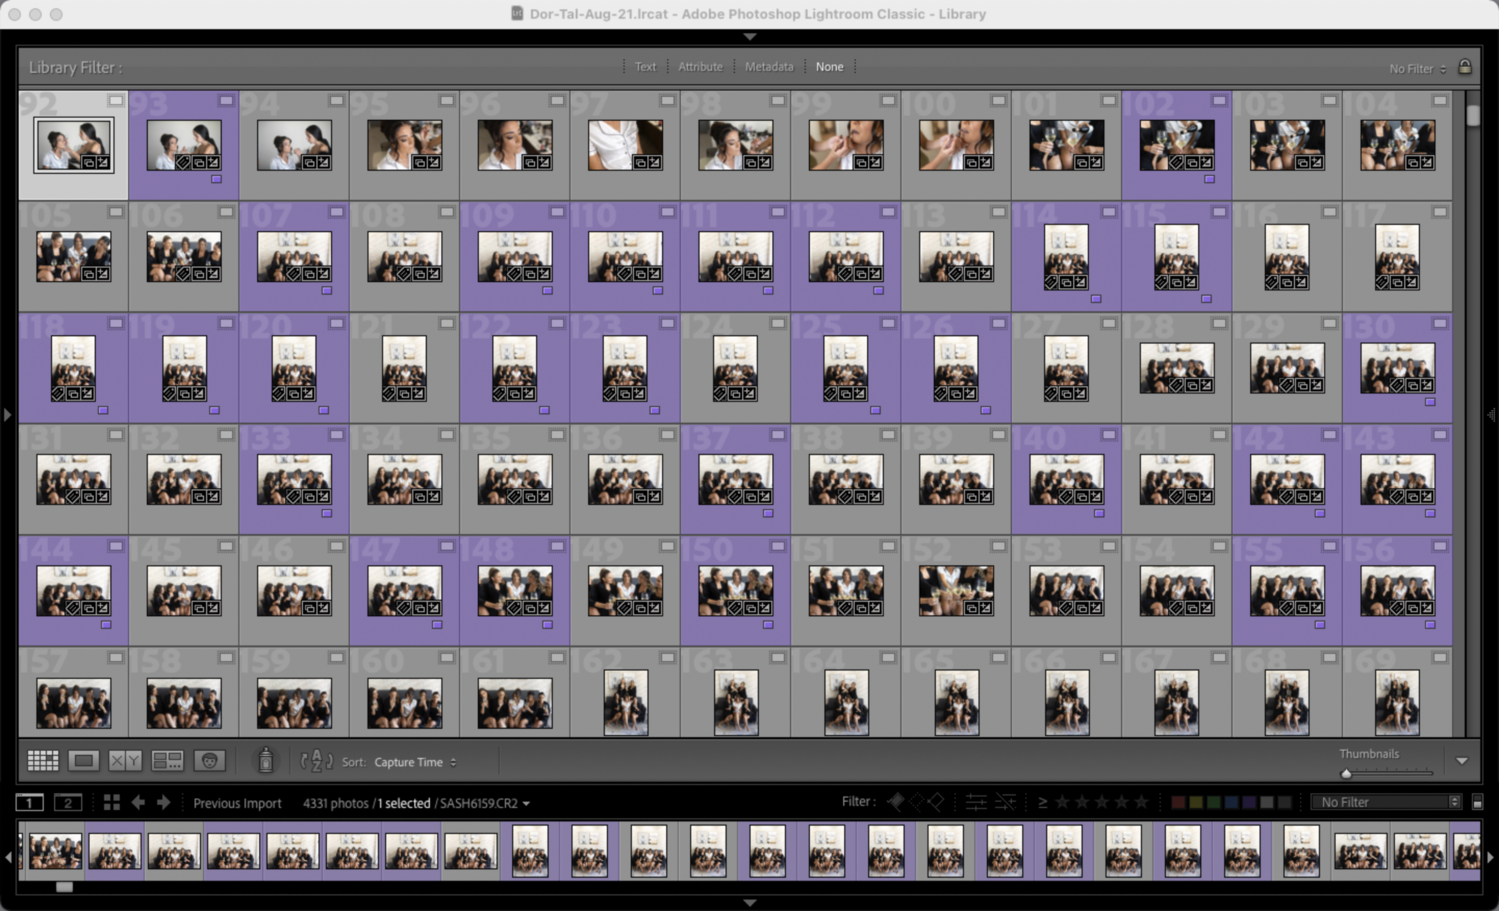The image size is (1499, 911).
Task: Toggle the flag on photo cell 104
Action: click(1440, 100)
